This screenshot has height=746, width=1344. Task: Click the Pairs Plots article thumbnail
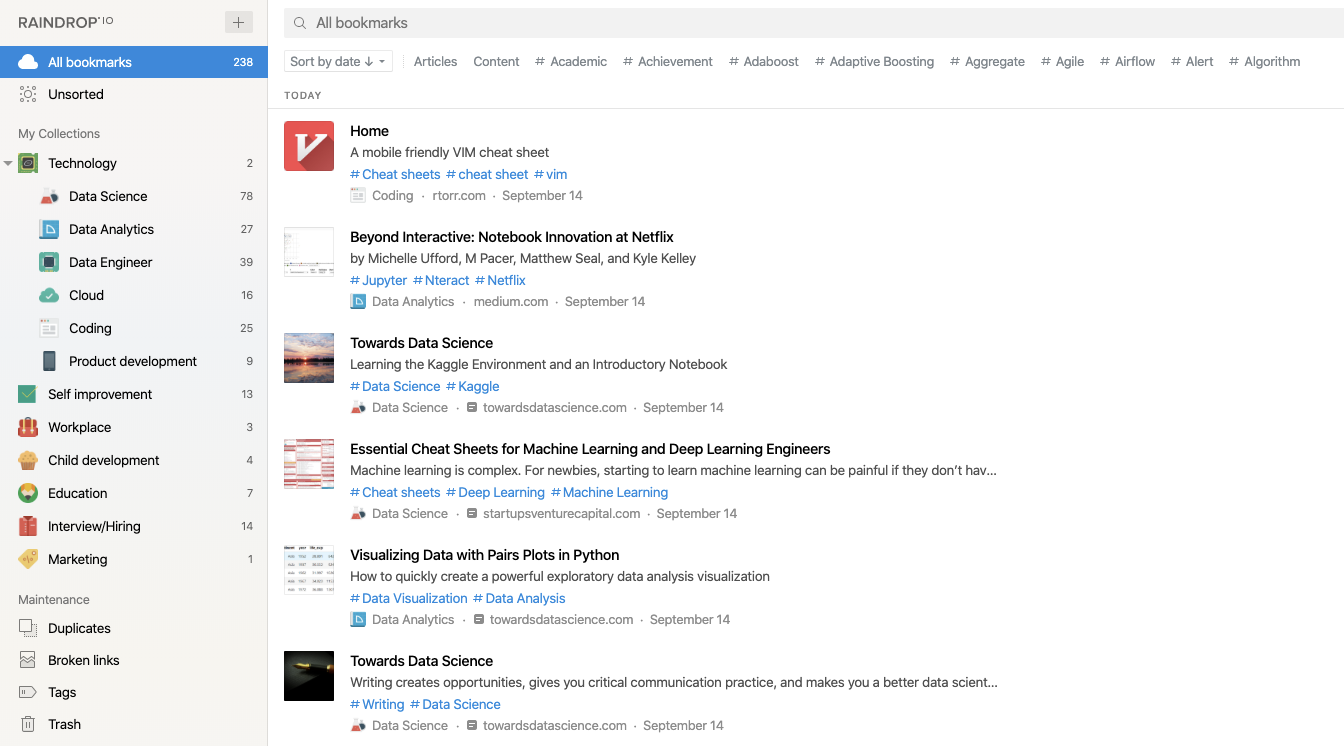(309, 570)
